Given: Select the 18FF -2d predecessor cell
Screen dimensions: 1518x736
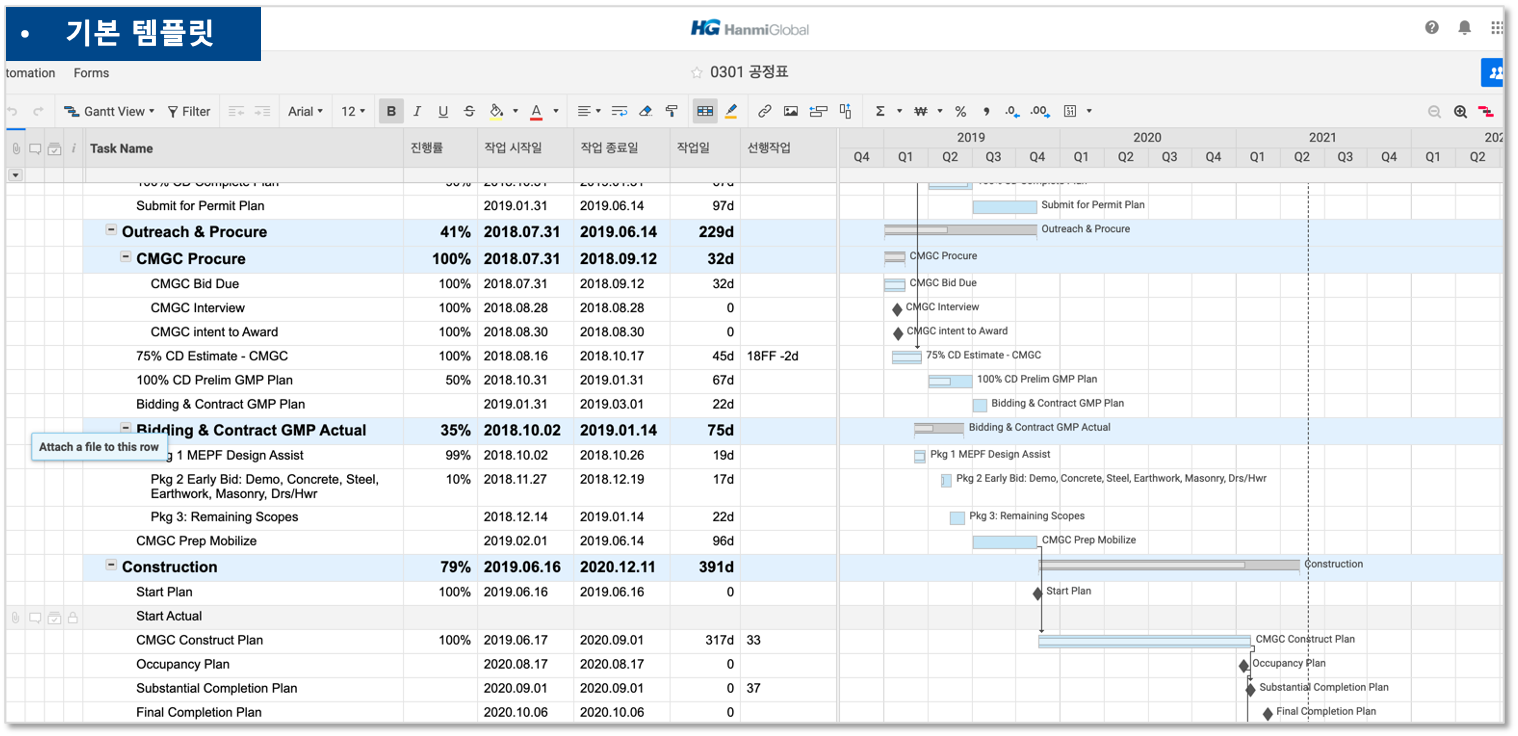Looking at the screenshot, I should click(x=788, y=356).
